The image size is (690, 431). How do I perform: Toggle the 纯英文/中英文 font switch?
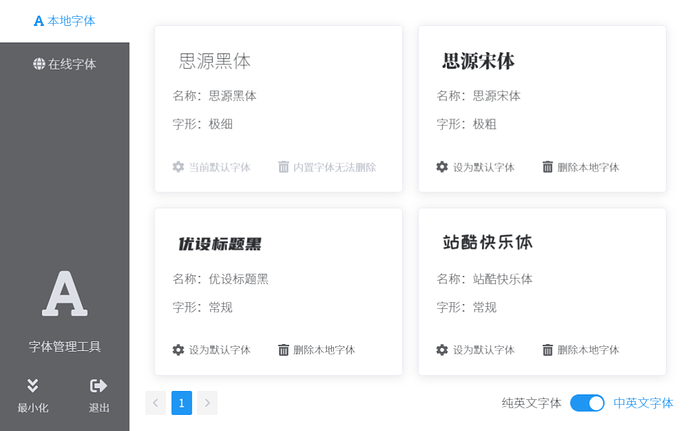pos(587,403)
